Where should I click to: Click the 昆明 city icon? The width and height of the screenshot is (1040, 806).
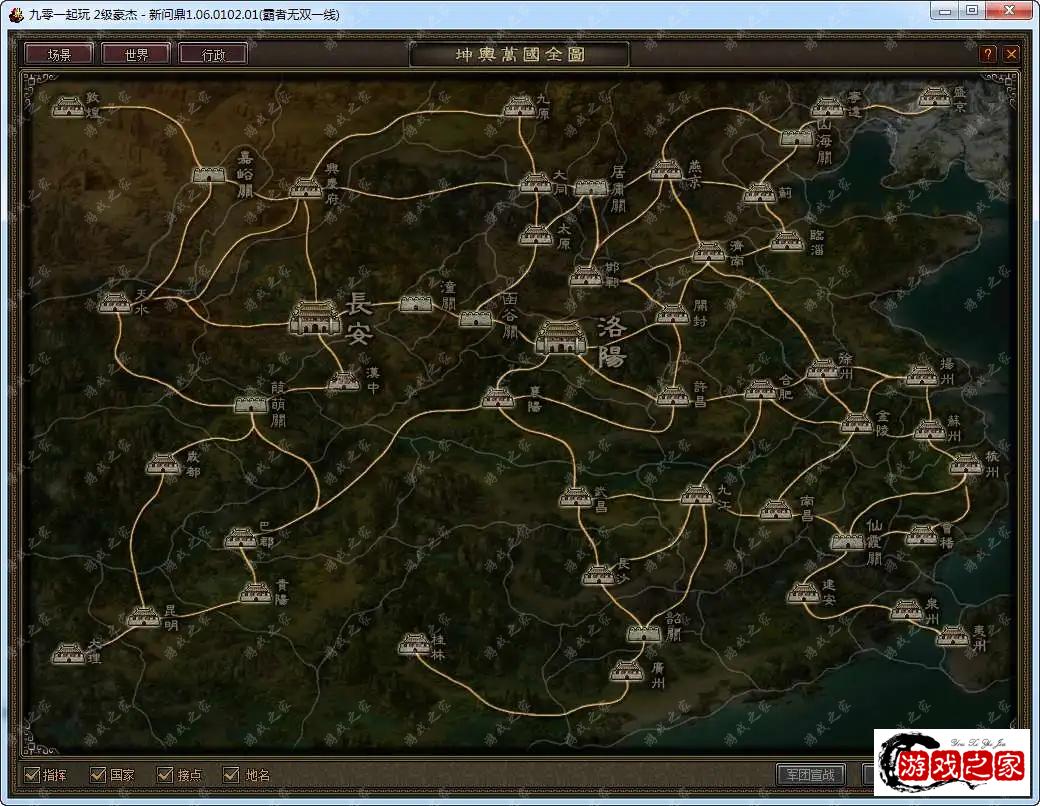[x=144, y=616]
